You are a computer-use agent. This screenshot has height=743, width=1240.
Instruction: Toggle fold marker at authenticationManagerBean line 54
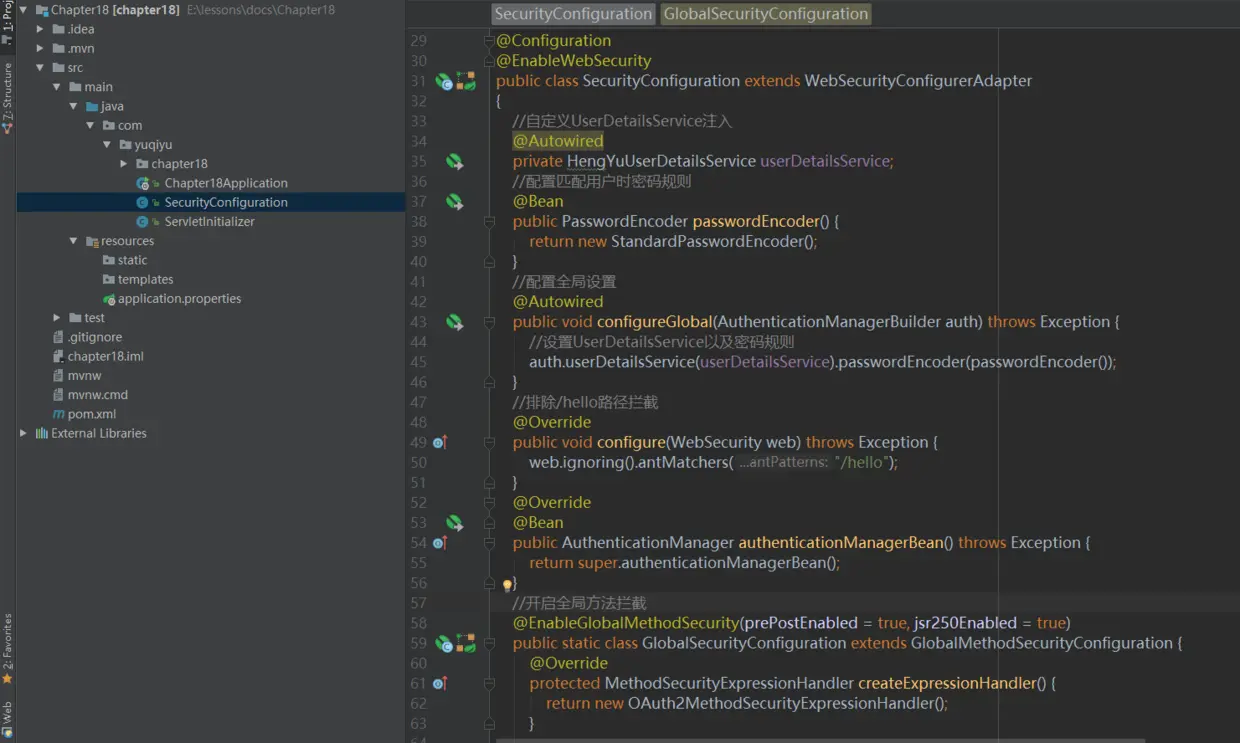pos(489,543)
